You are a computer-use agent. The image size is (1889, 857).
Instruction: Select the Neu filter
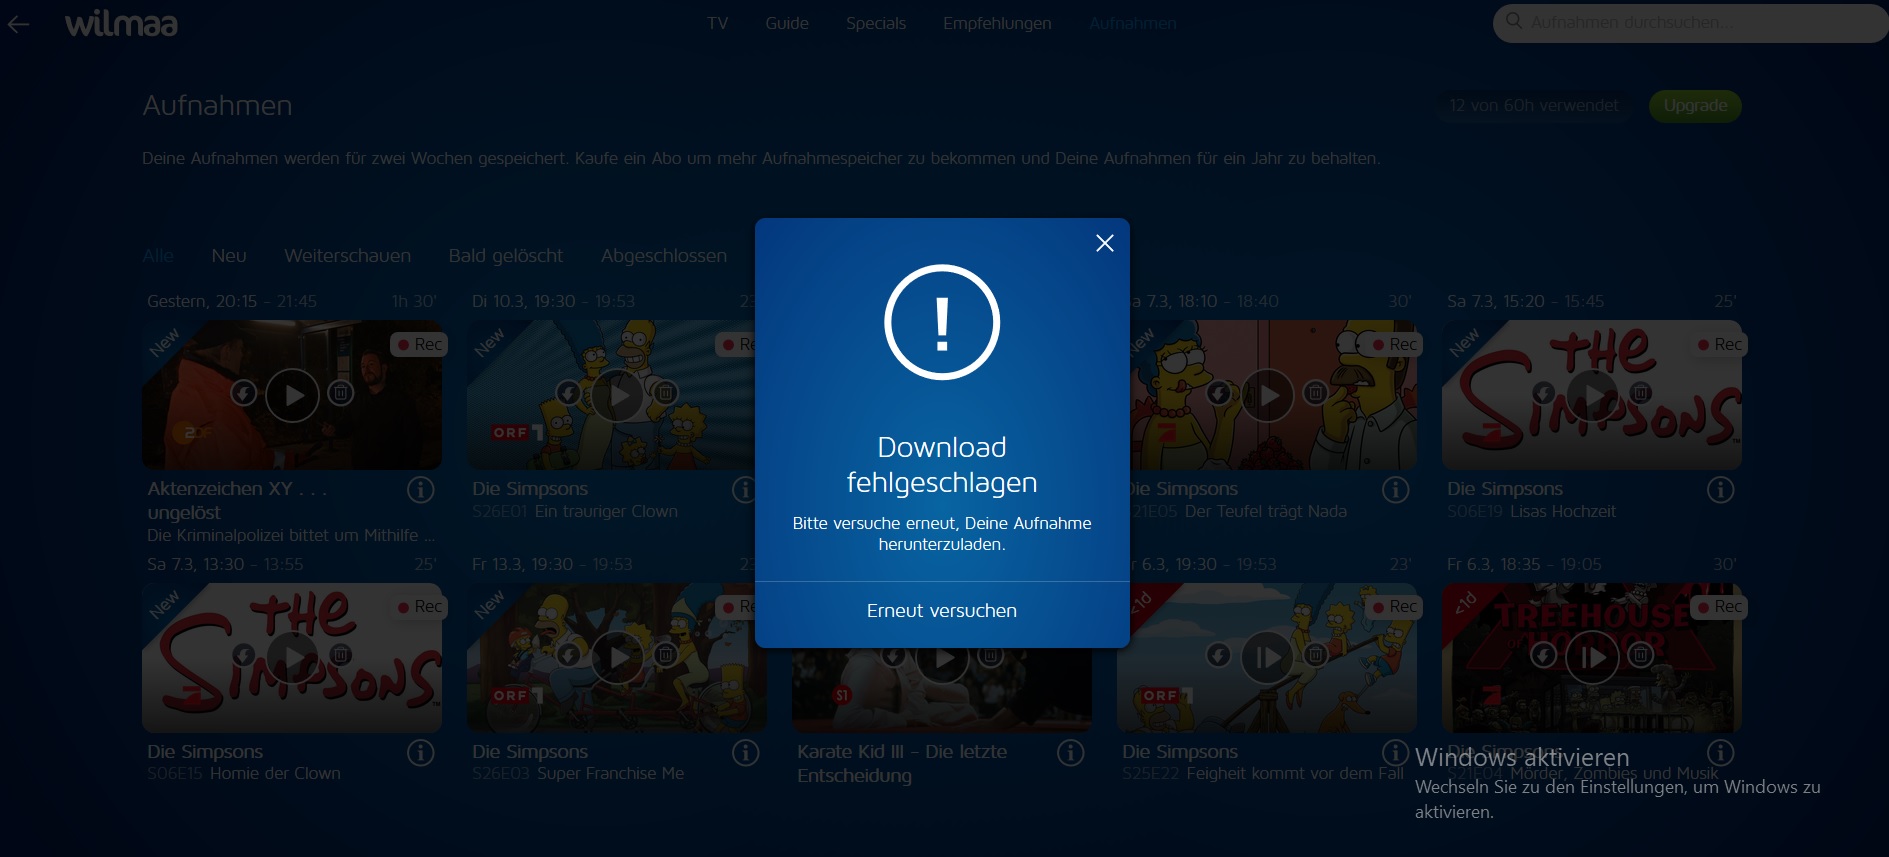(229, 256)
